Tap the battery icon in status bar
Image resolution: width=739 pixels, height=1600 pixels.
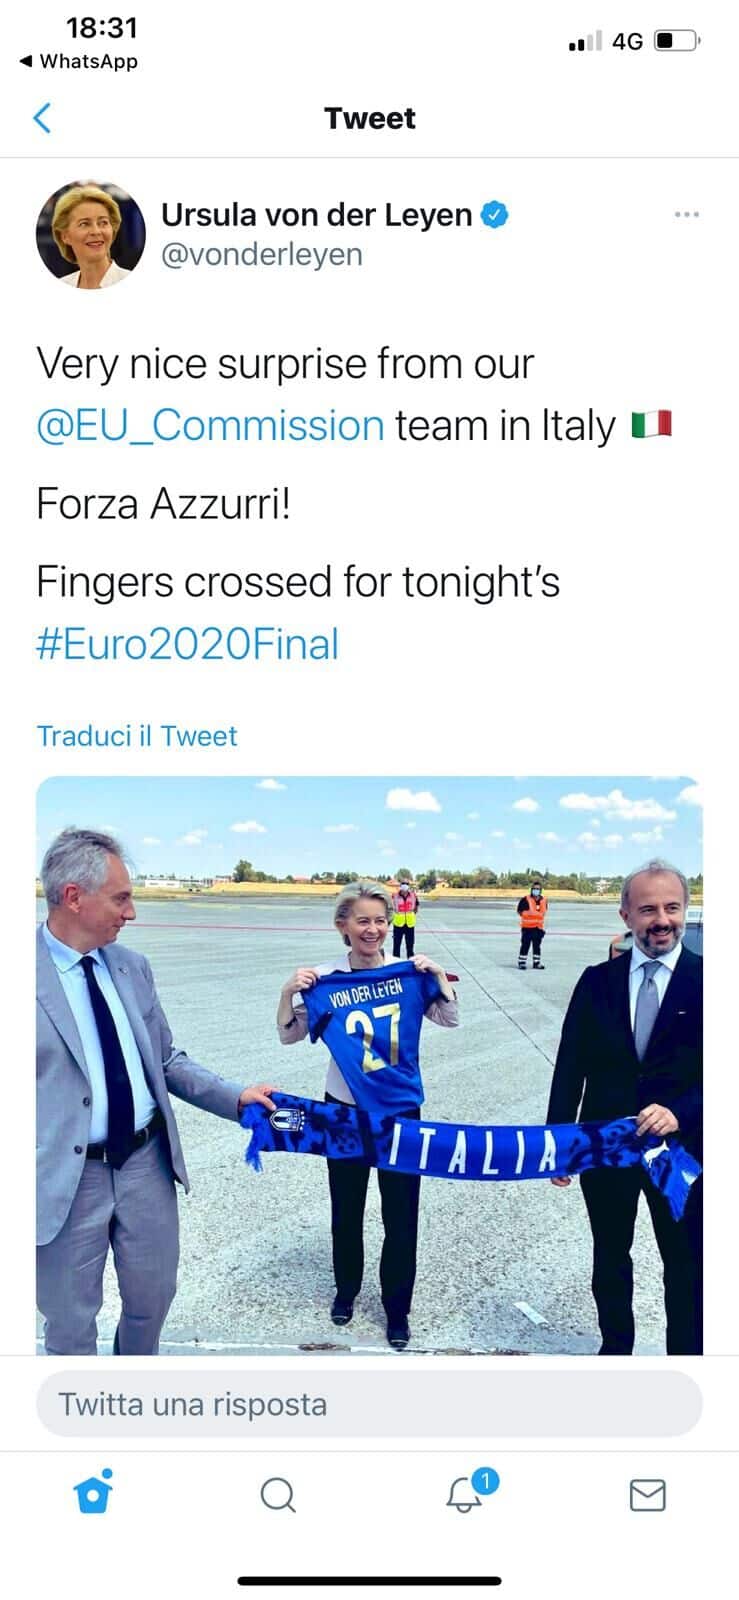point(677,41)
